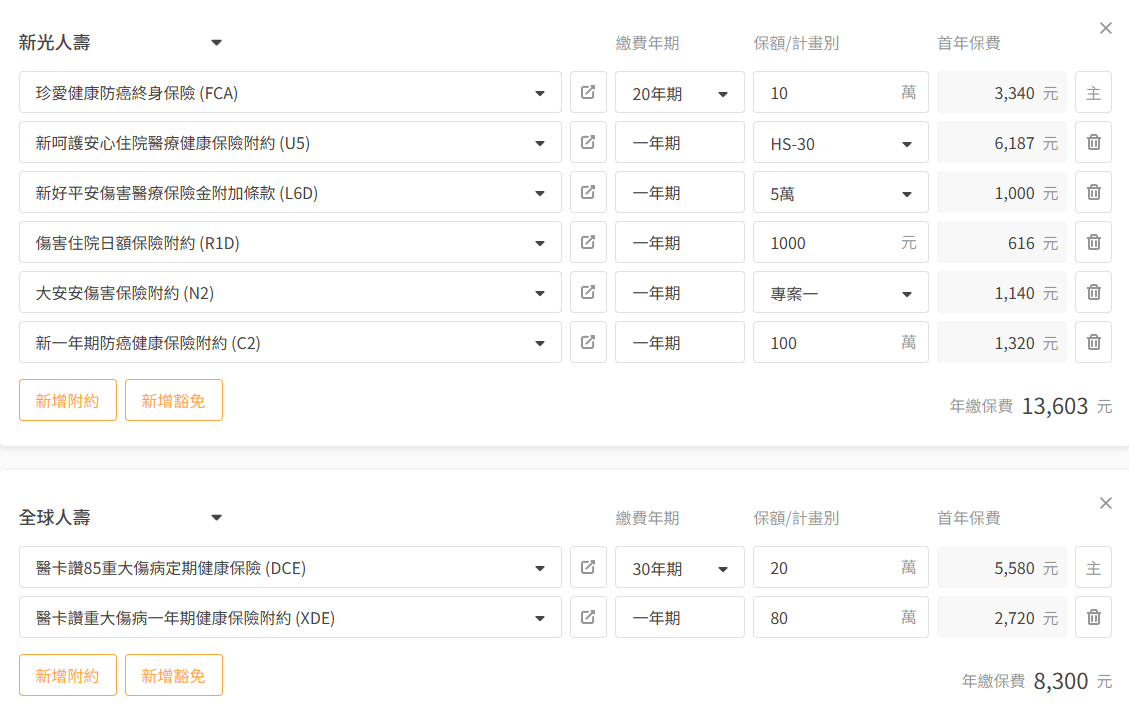Screen dimensions: 1129x703
Task: Click 新增附約 under 新光人壽
Action: coord(68,400)
